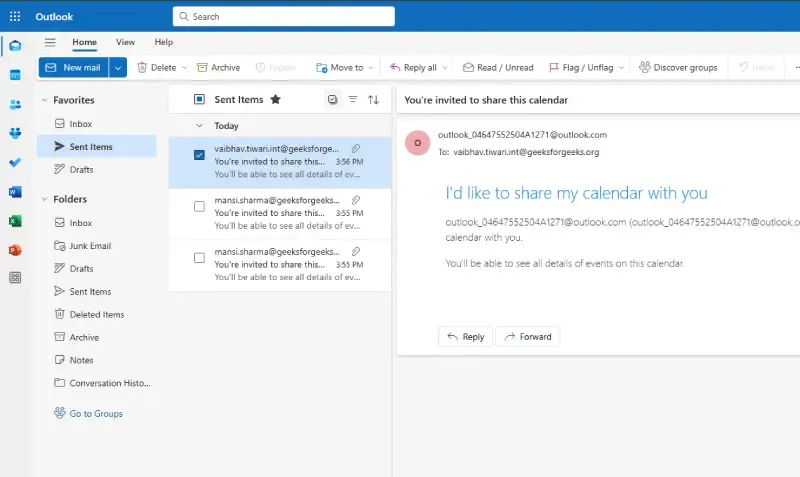Open People in the left app rail
The image size is (800, 477).
[x=15, y=105]
